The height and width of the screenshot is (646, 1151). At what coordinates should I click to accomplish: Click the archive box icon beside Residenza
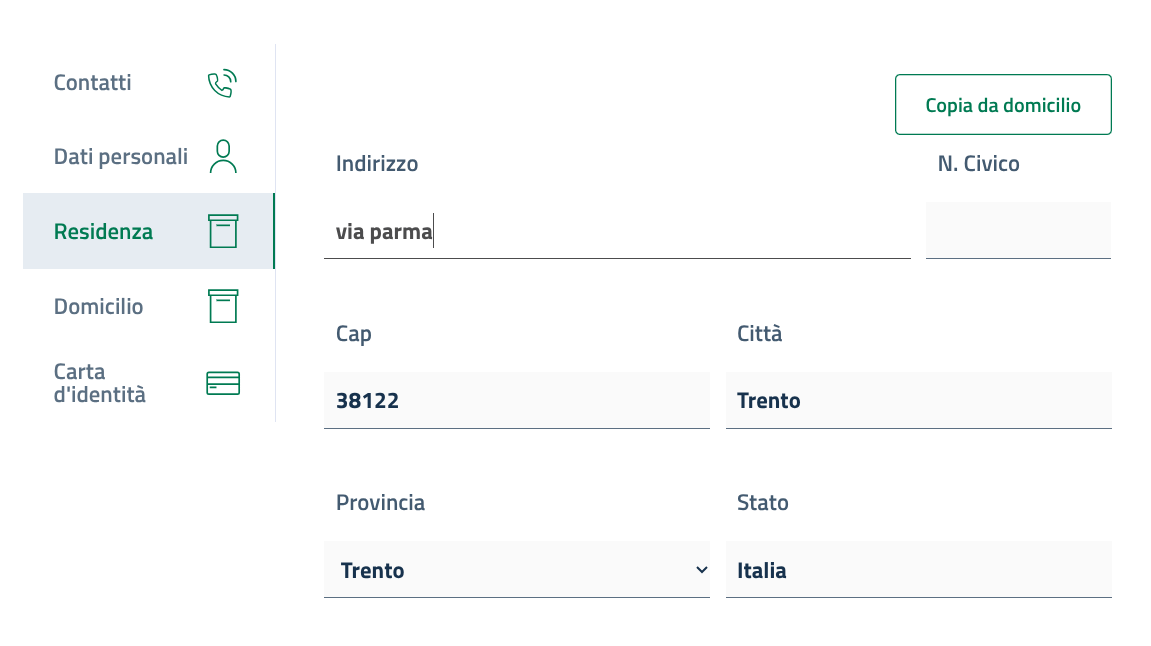[223, 231]
